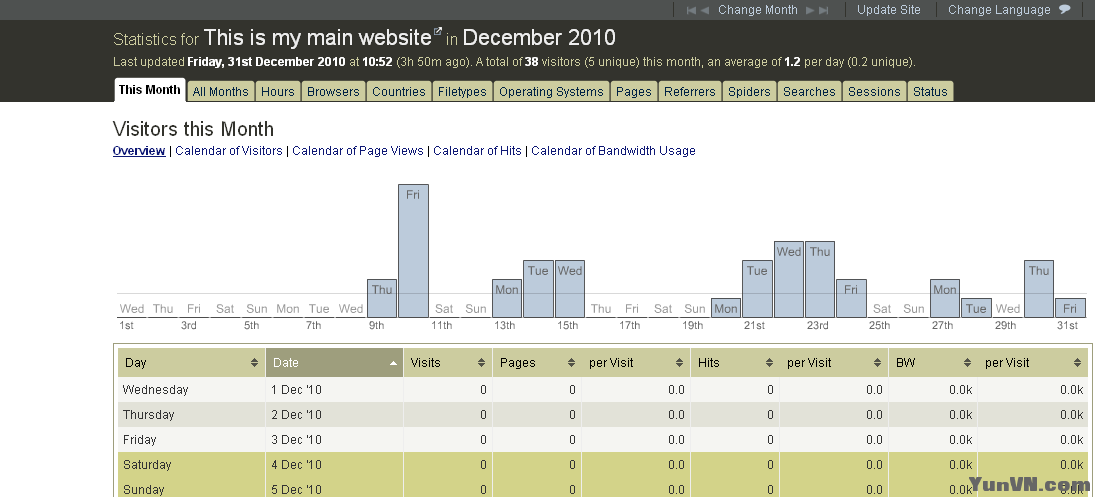Image resolution: width=1095 pixels, height=497 pixels.
Task: Click the Thu bar for the 30th
Action: click(x=1039, y=289)
